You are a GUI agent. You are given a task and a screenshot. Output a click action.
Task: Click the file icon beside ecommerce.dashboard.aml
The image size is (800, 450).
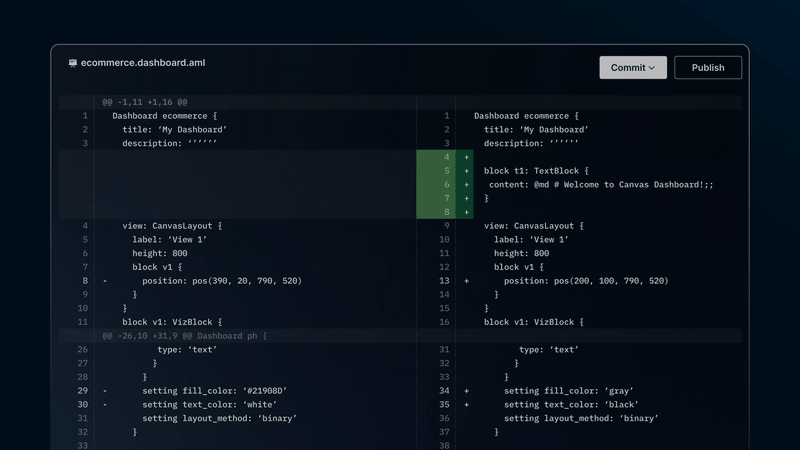tap(72, 63)
